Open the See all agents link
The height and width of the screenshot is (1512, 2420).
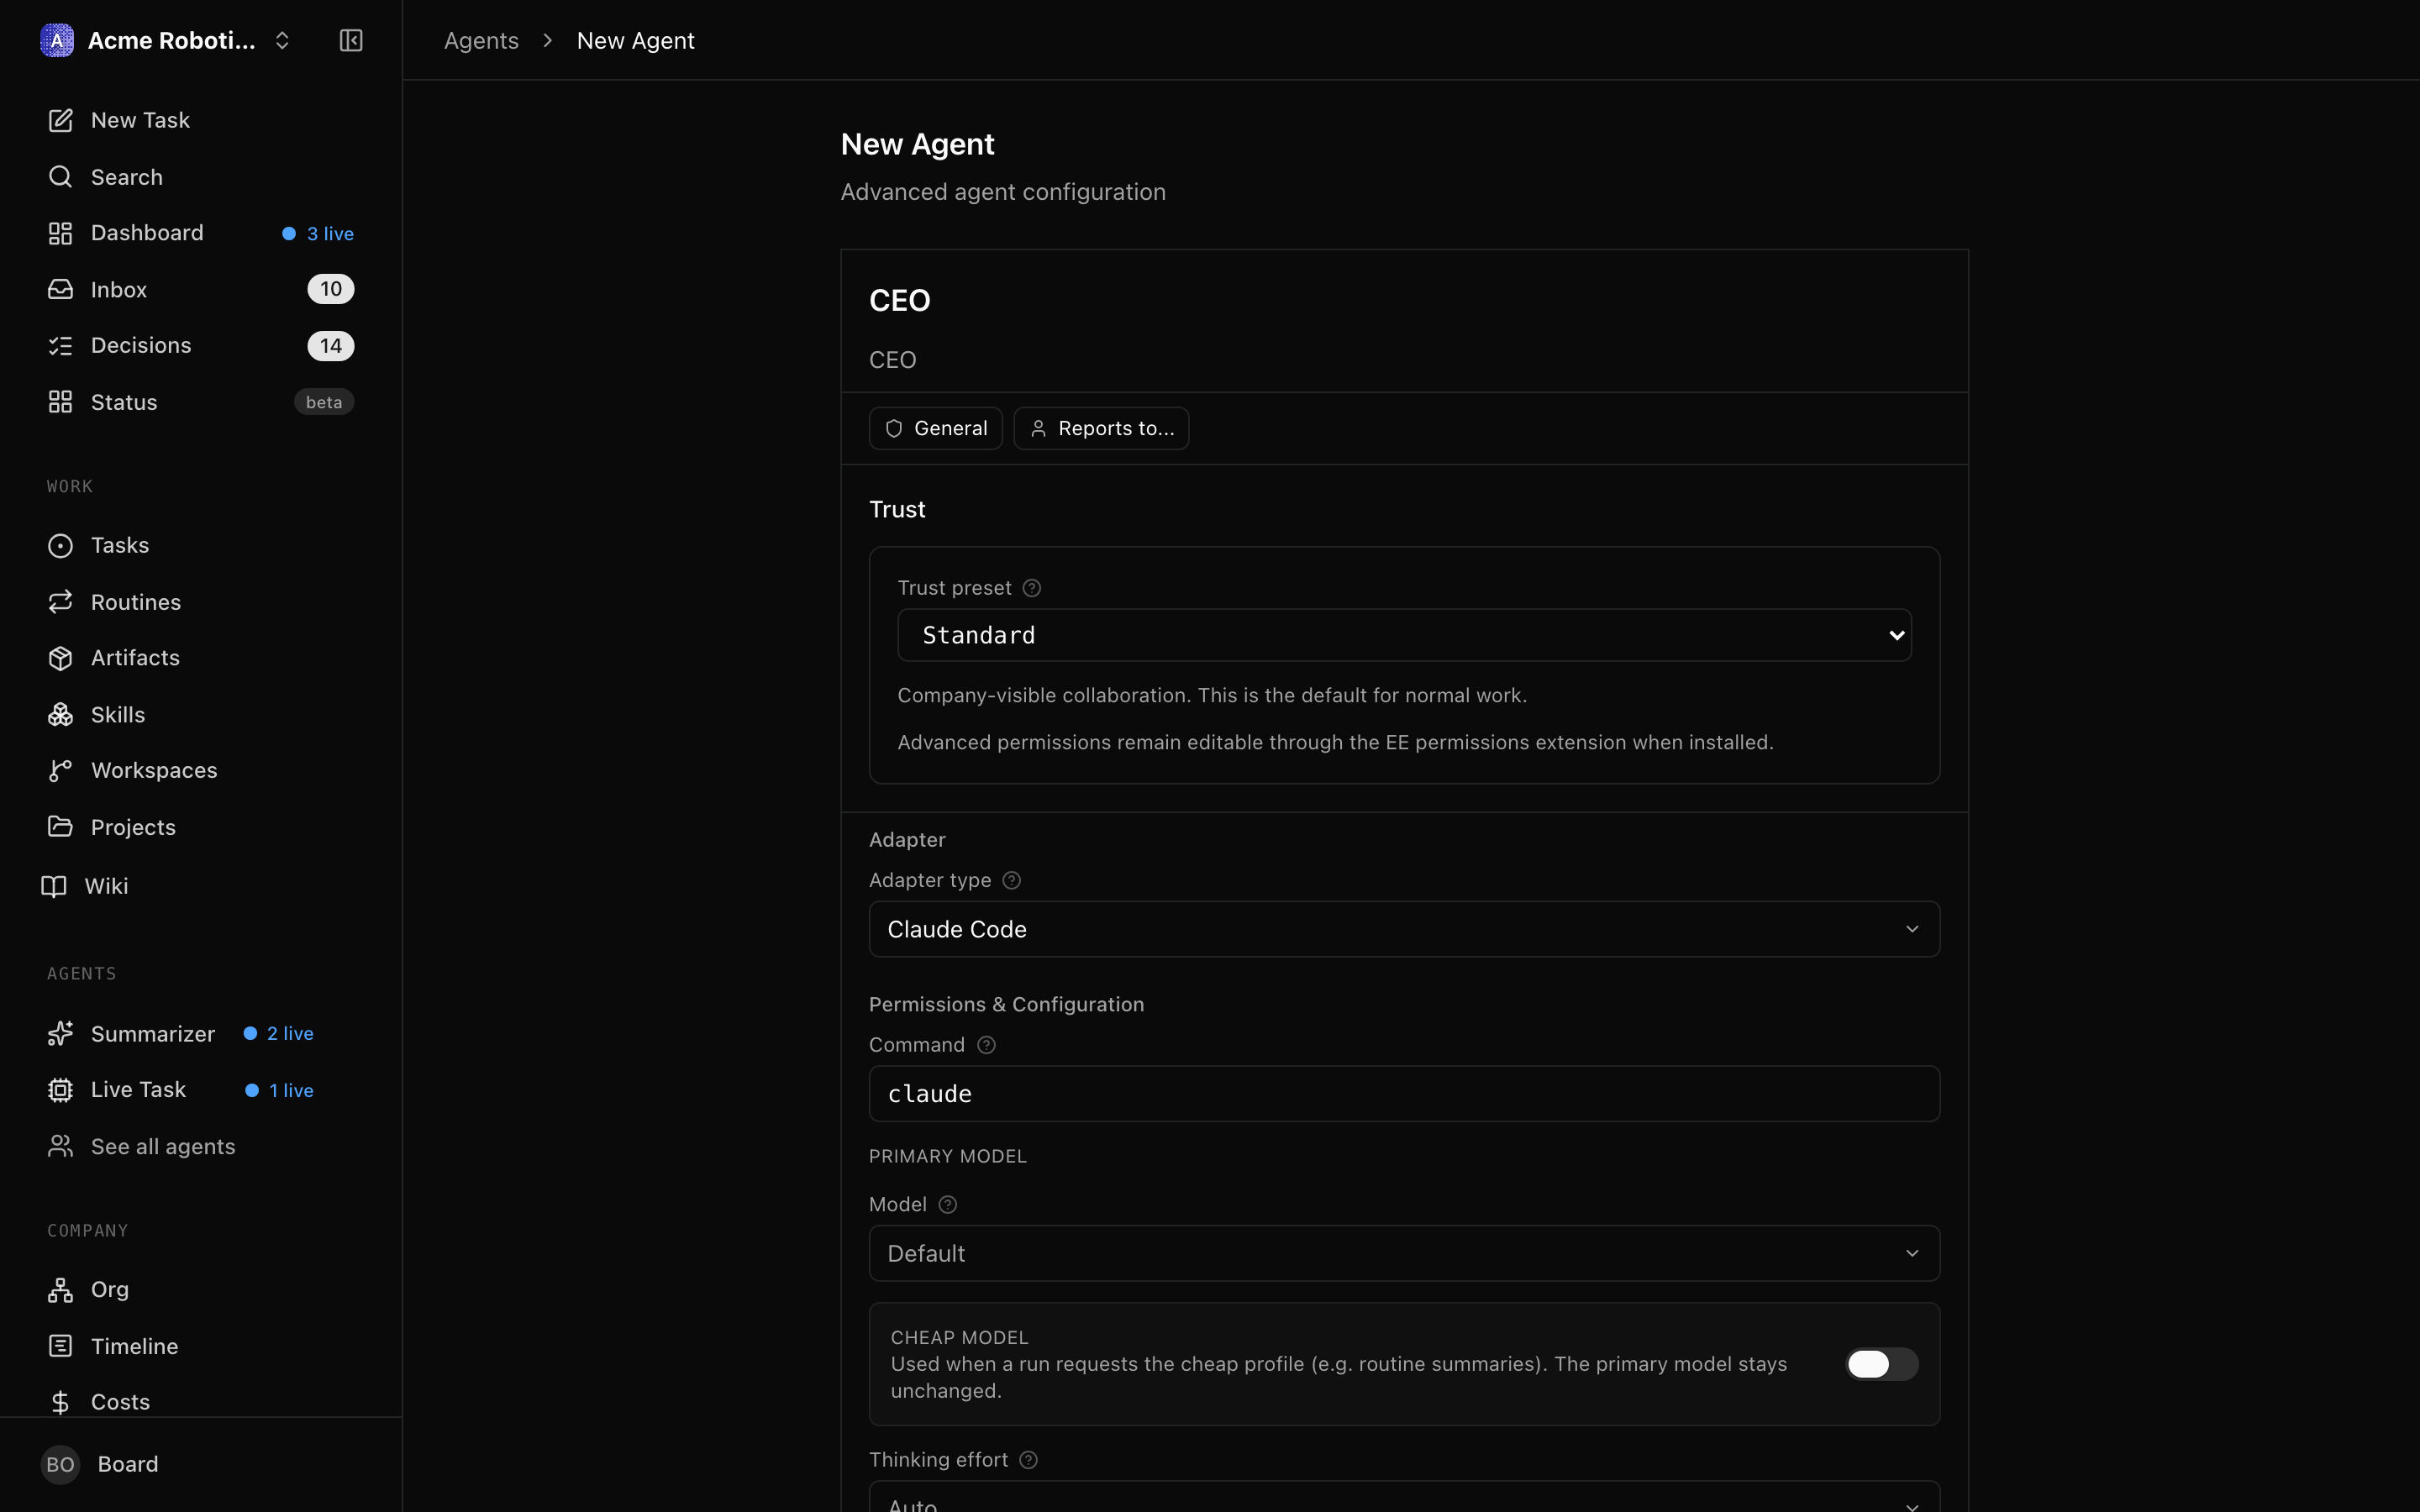(x=200, y=1146)
